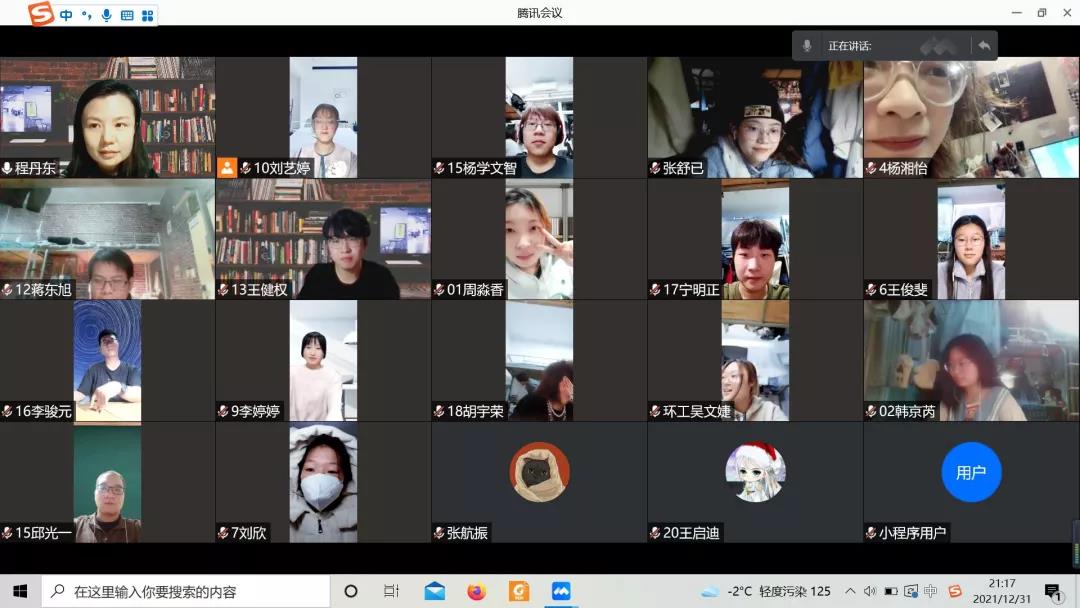1080x608 pixels.
Task: Open the Windows notification center
Action: [x=1052, y=591]
